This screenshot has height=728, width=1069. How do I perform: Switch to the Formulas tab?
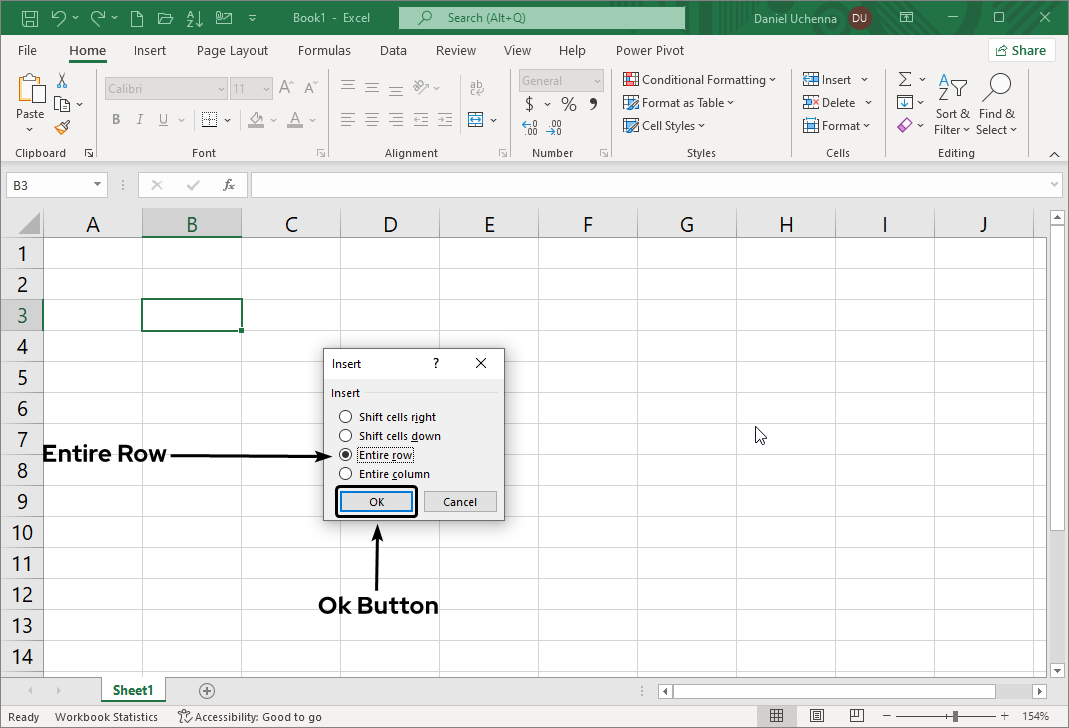[324, 50]
